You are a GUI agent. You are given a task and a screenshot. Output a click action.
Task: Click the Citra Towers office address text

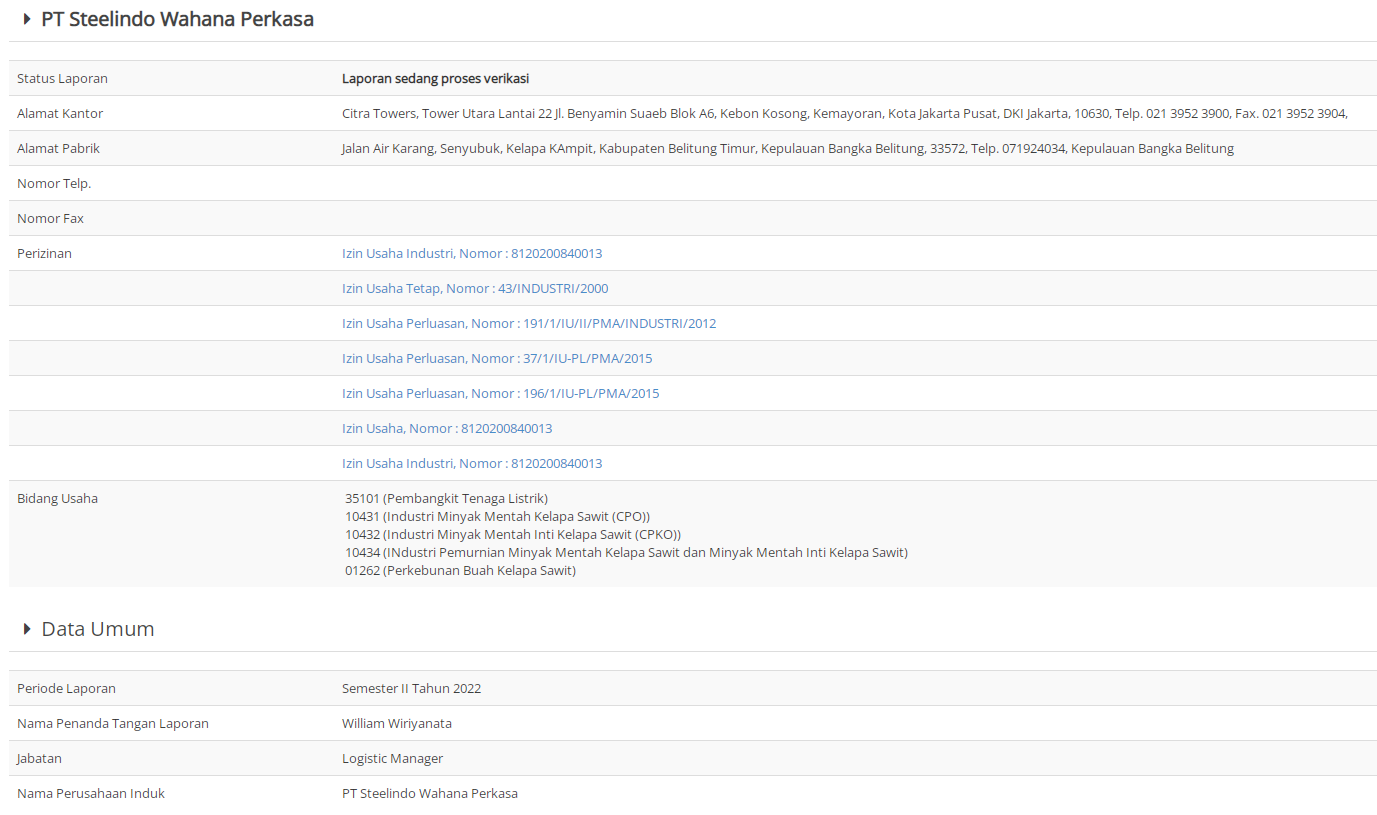845,113
